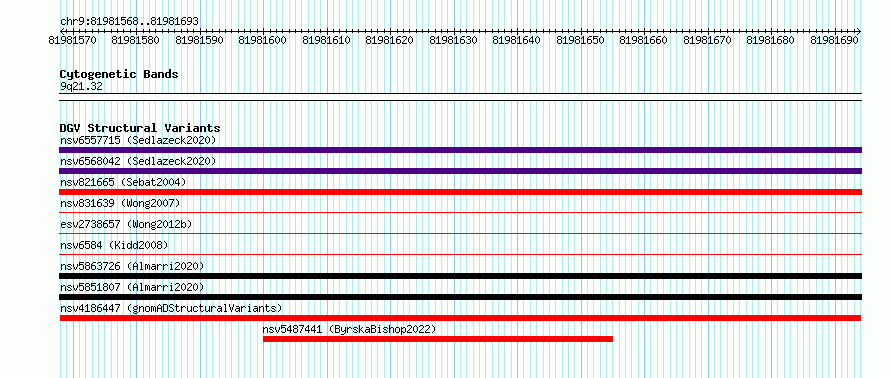Open nsv5487441 (ByrskaBishop2022) label
Viewport: 890px width, 378px height.
pos(349,329)
